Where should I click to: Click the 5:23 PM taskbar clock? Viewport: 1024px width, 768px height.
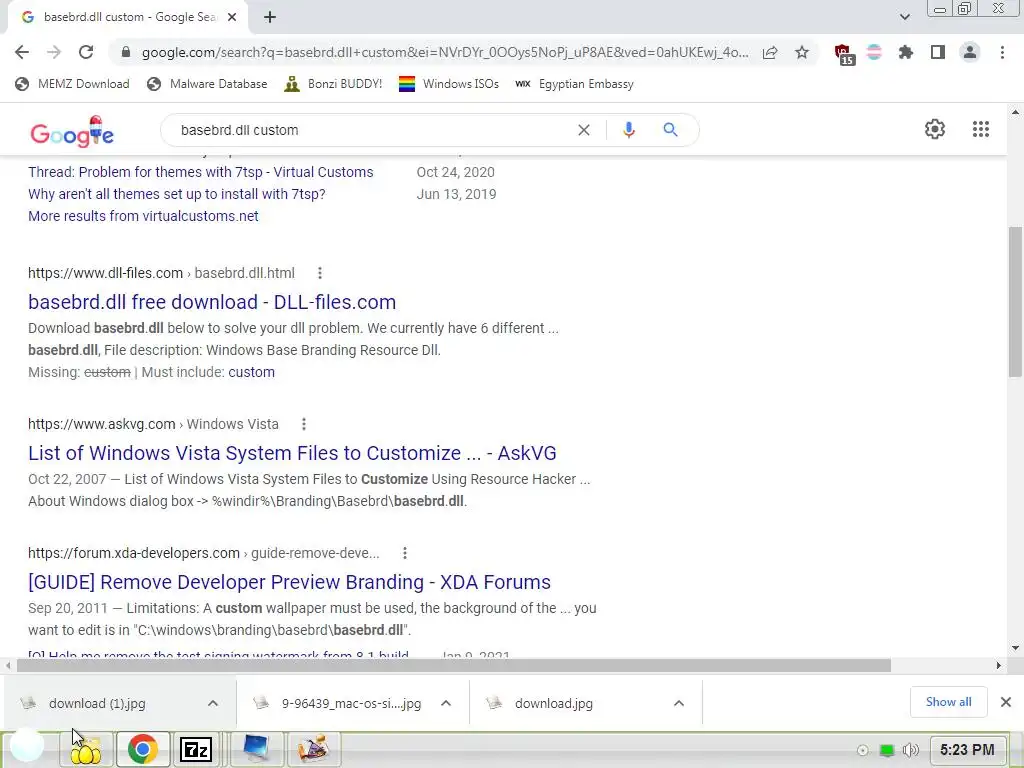tap(967, 750)
